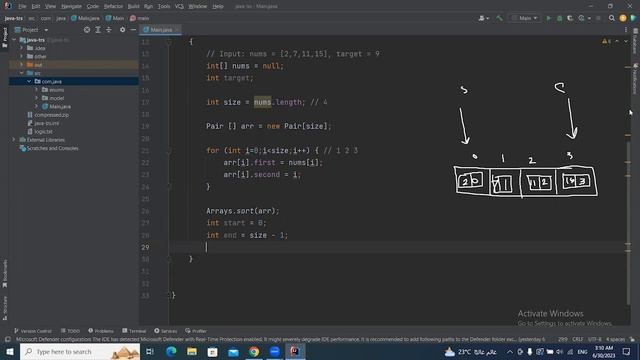Open Project panel gear options
Screen dimensions: 640x360
(x=122, y=30)
